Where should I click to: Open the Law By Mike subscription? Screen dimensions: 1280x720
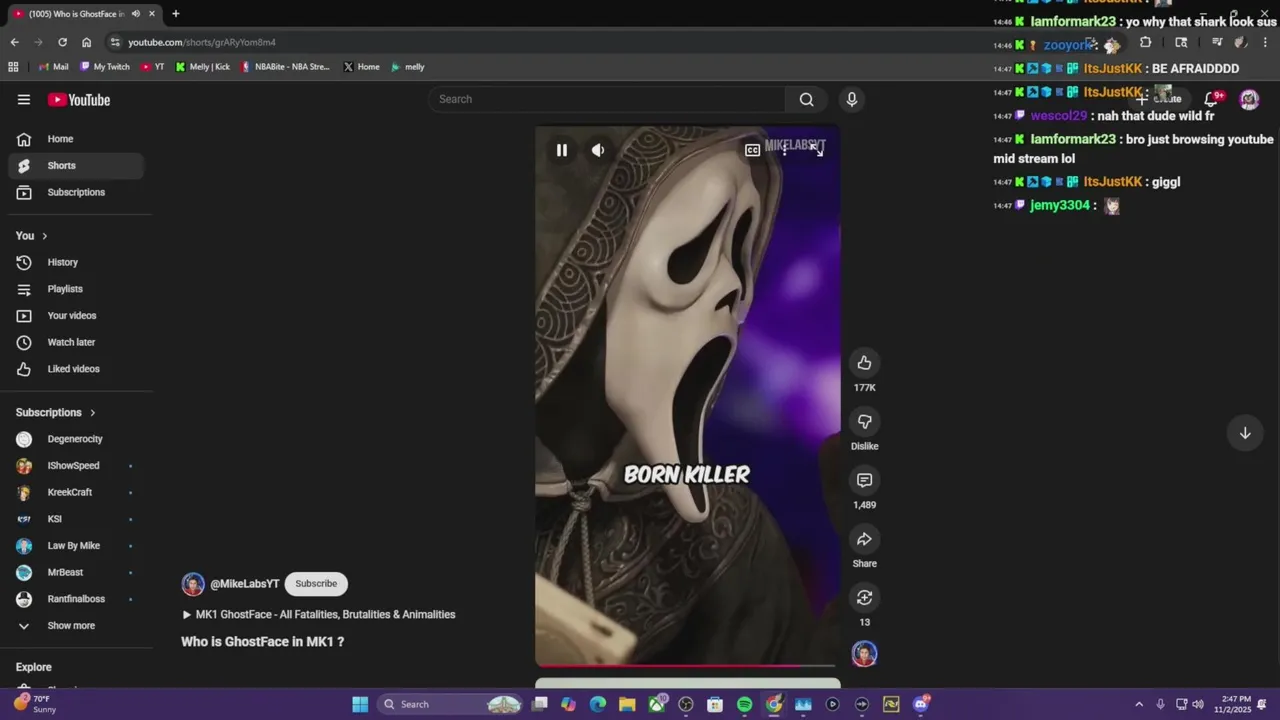(x=76, y=546)
